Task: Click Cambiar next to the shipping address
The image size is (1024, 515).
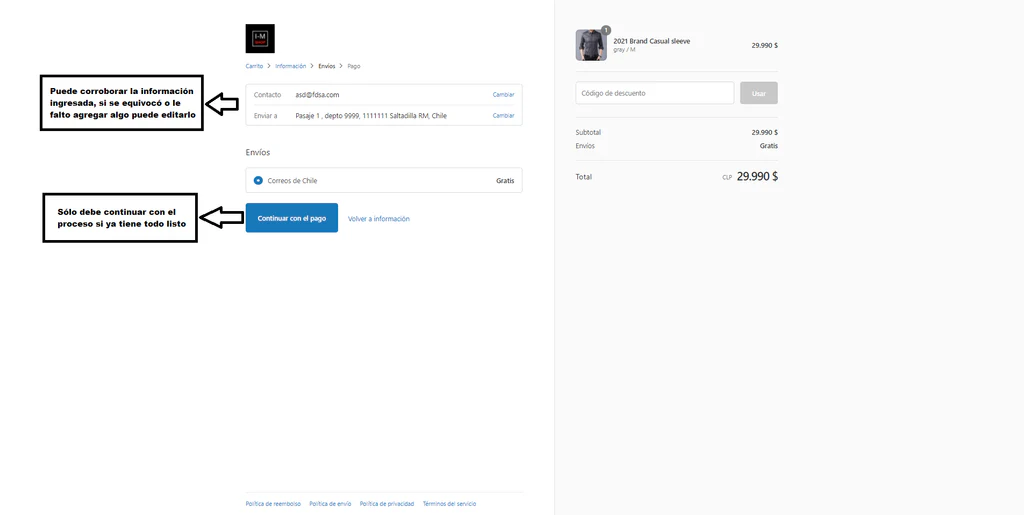Action: (x=503, y=116)
